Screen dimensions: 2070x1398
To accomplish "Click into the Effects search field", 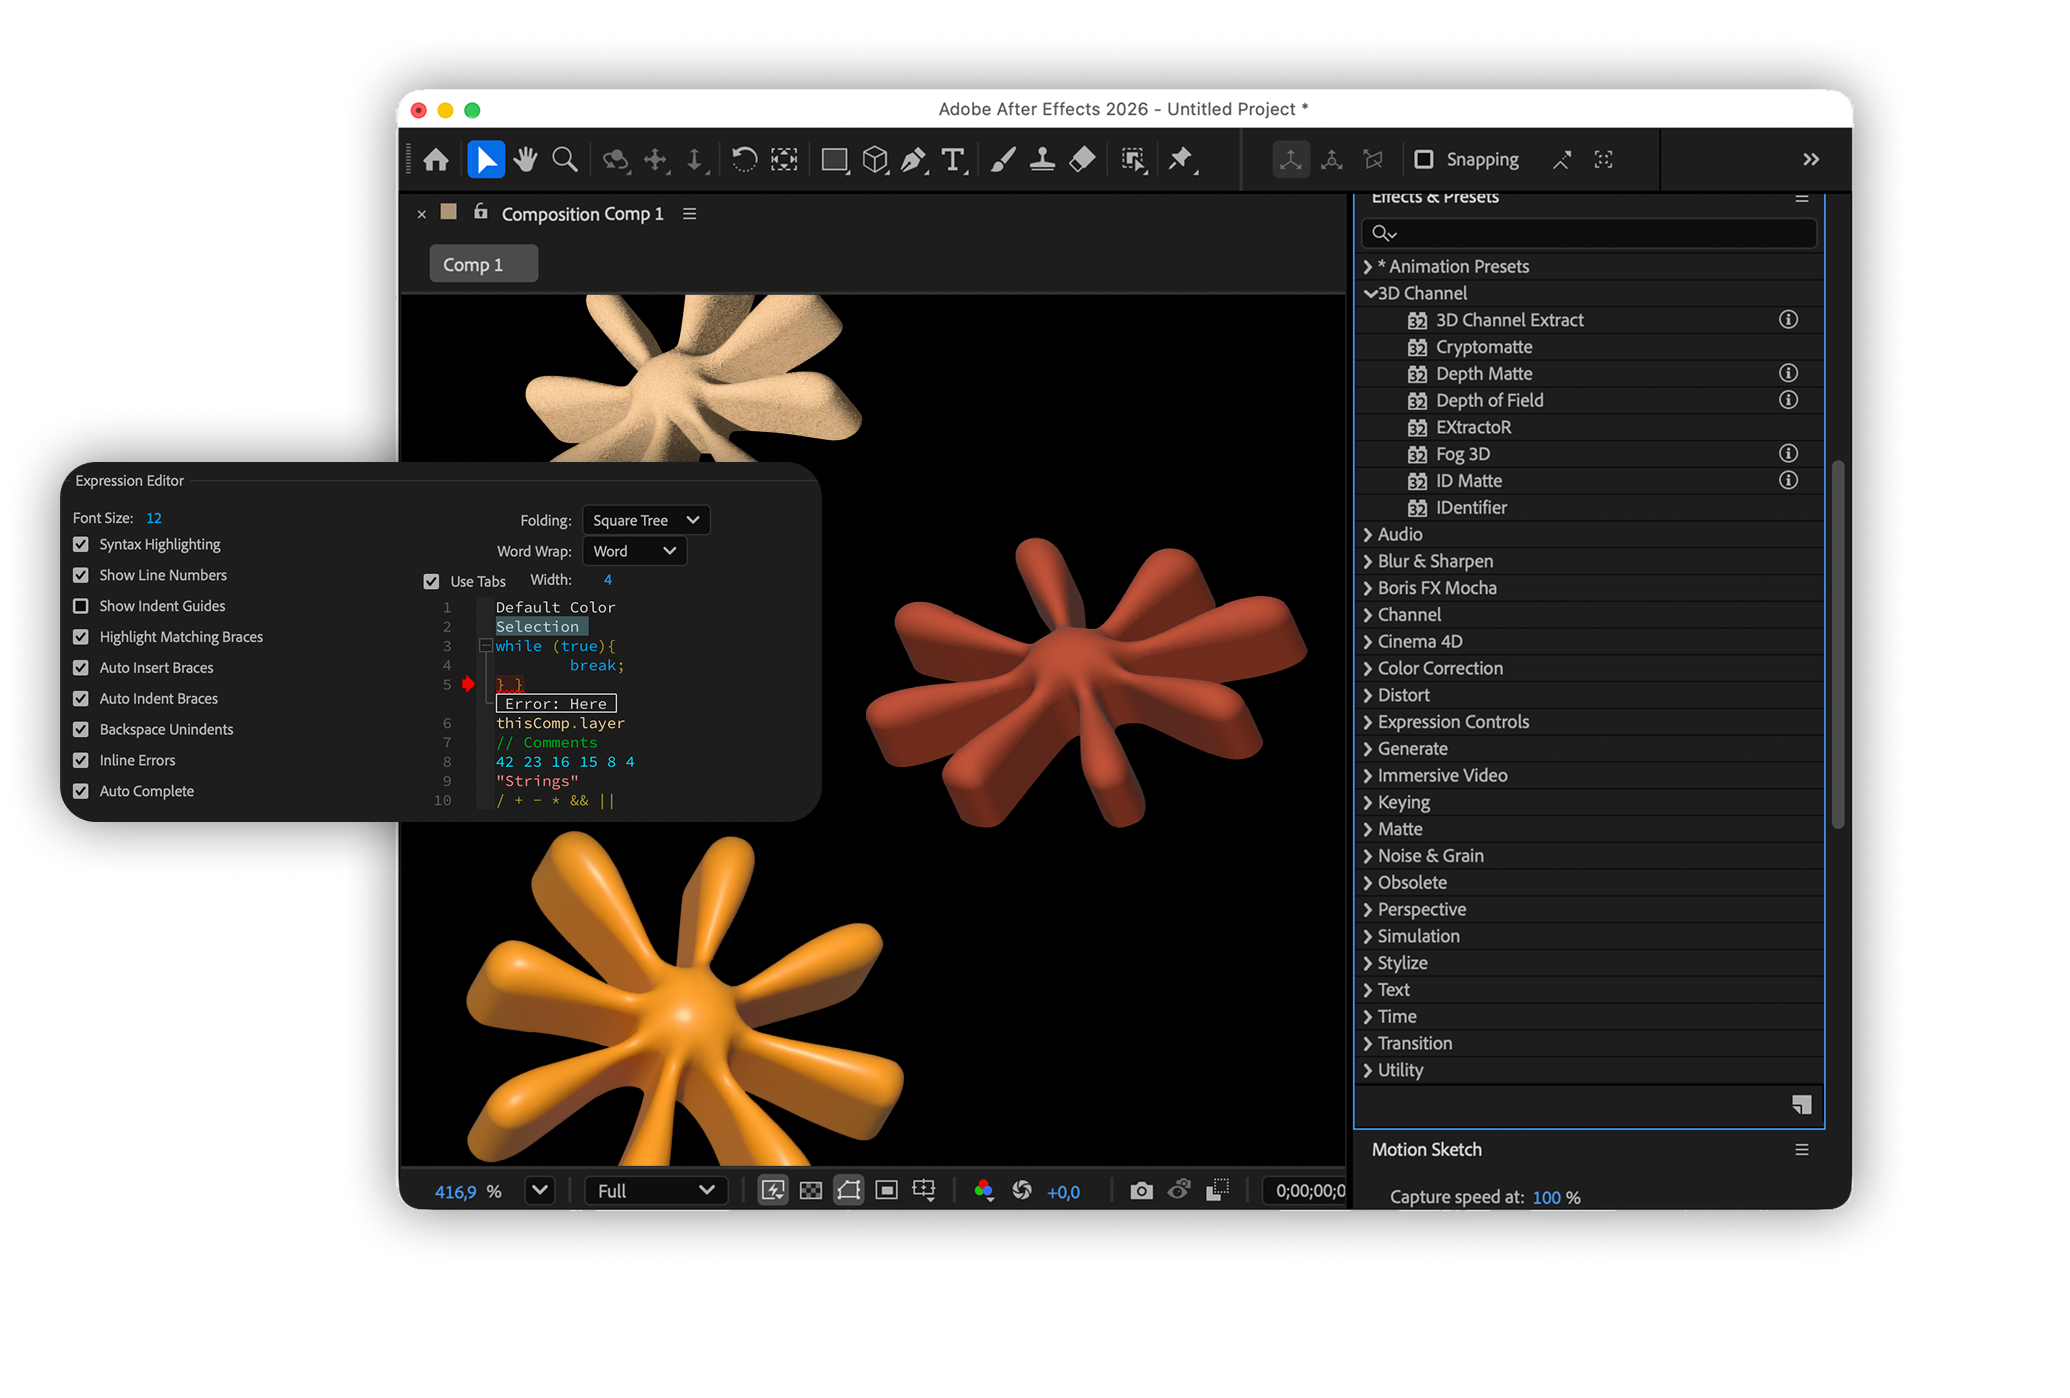I will tap(1589, 233).
